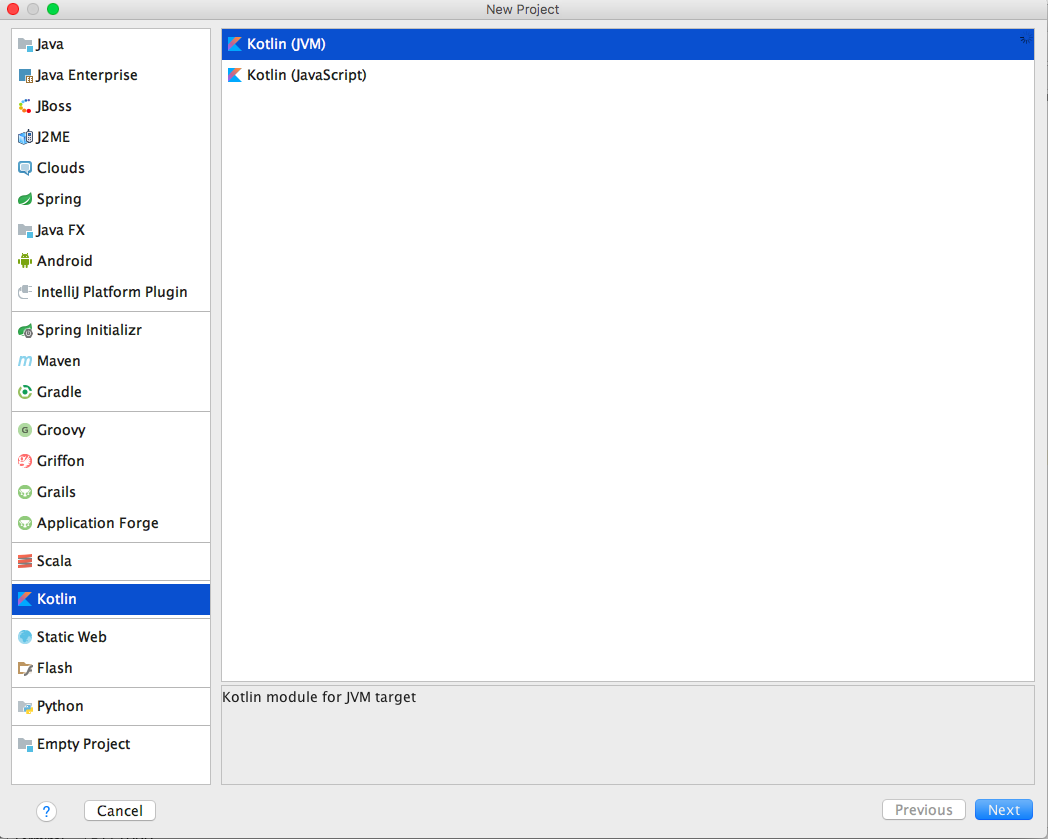Select the Static Web label
Screen dimensions: 1048x839
72,637
